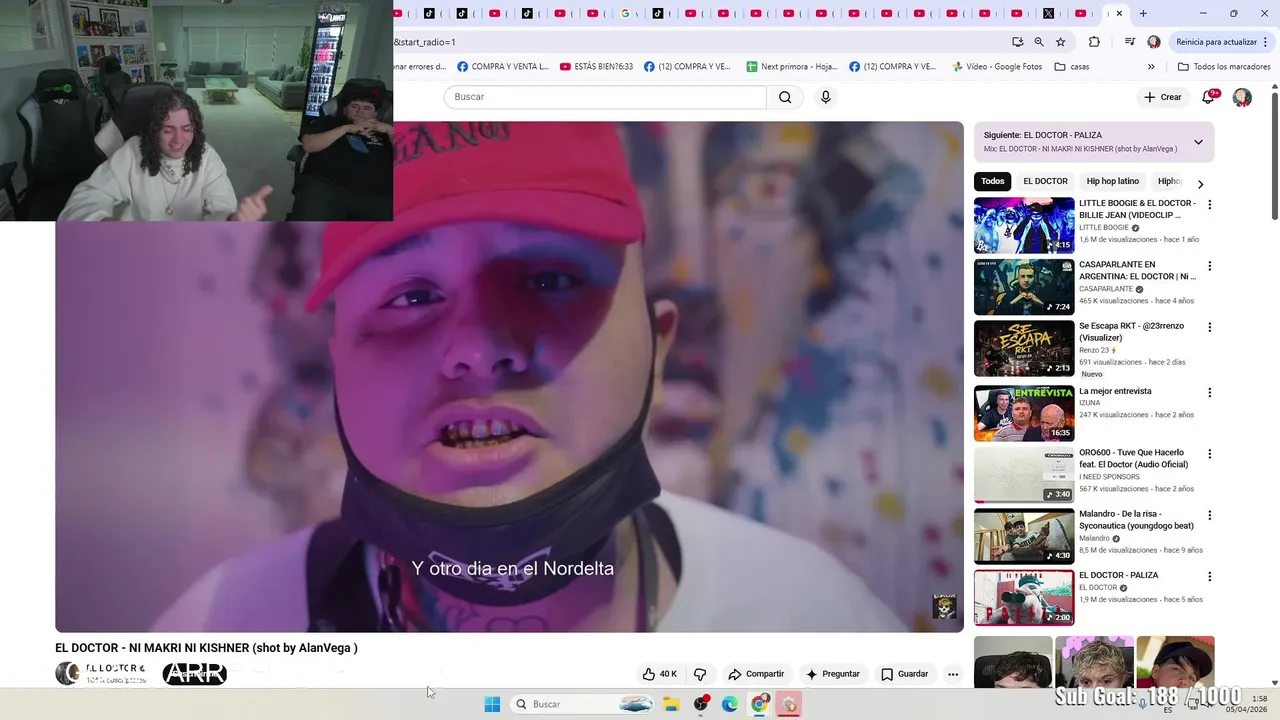Expand hidden bookmarks with double chevron
1280x720 pixels.
[1151, 67]
